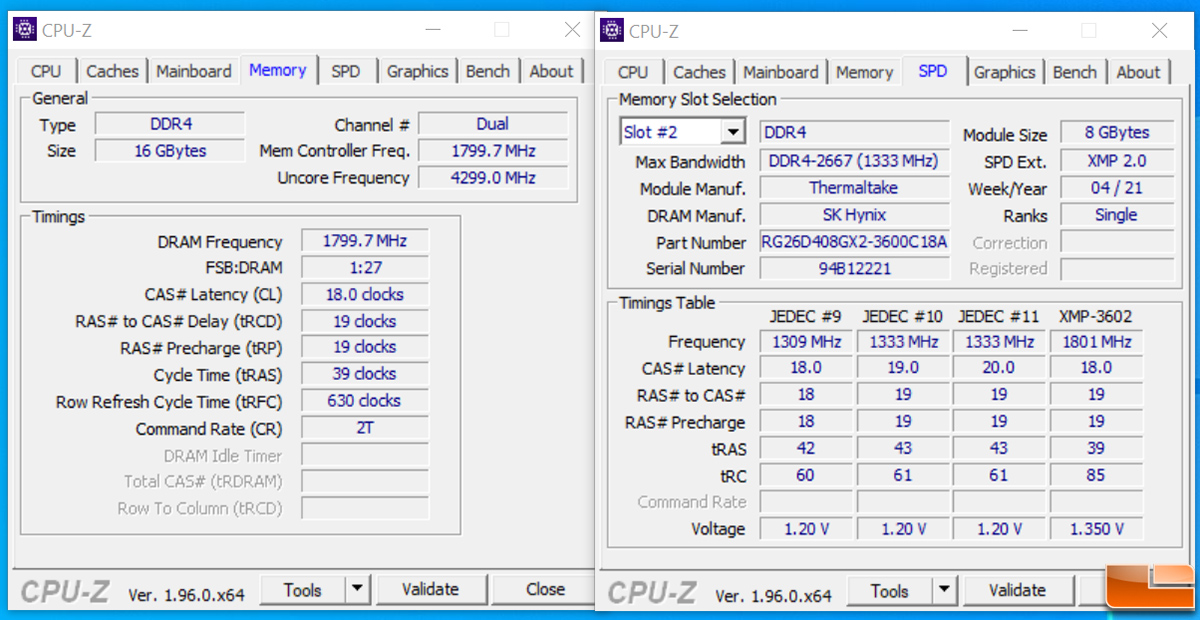Expand the Tools dropdown arrow in left window

(x=357, y=590)
